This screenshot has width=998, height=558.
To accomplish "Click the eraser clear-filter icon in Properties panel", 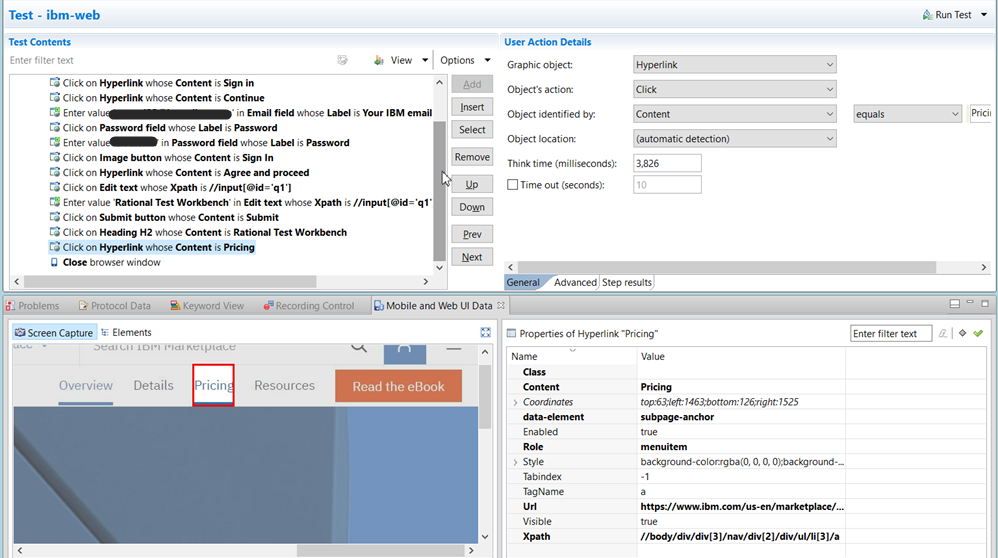I will click(943, 333).
